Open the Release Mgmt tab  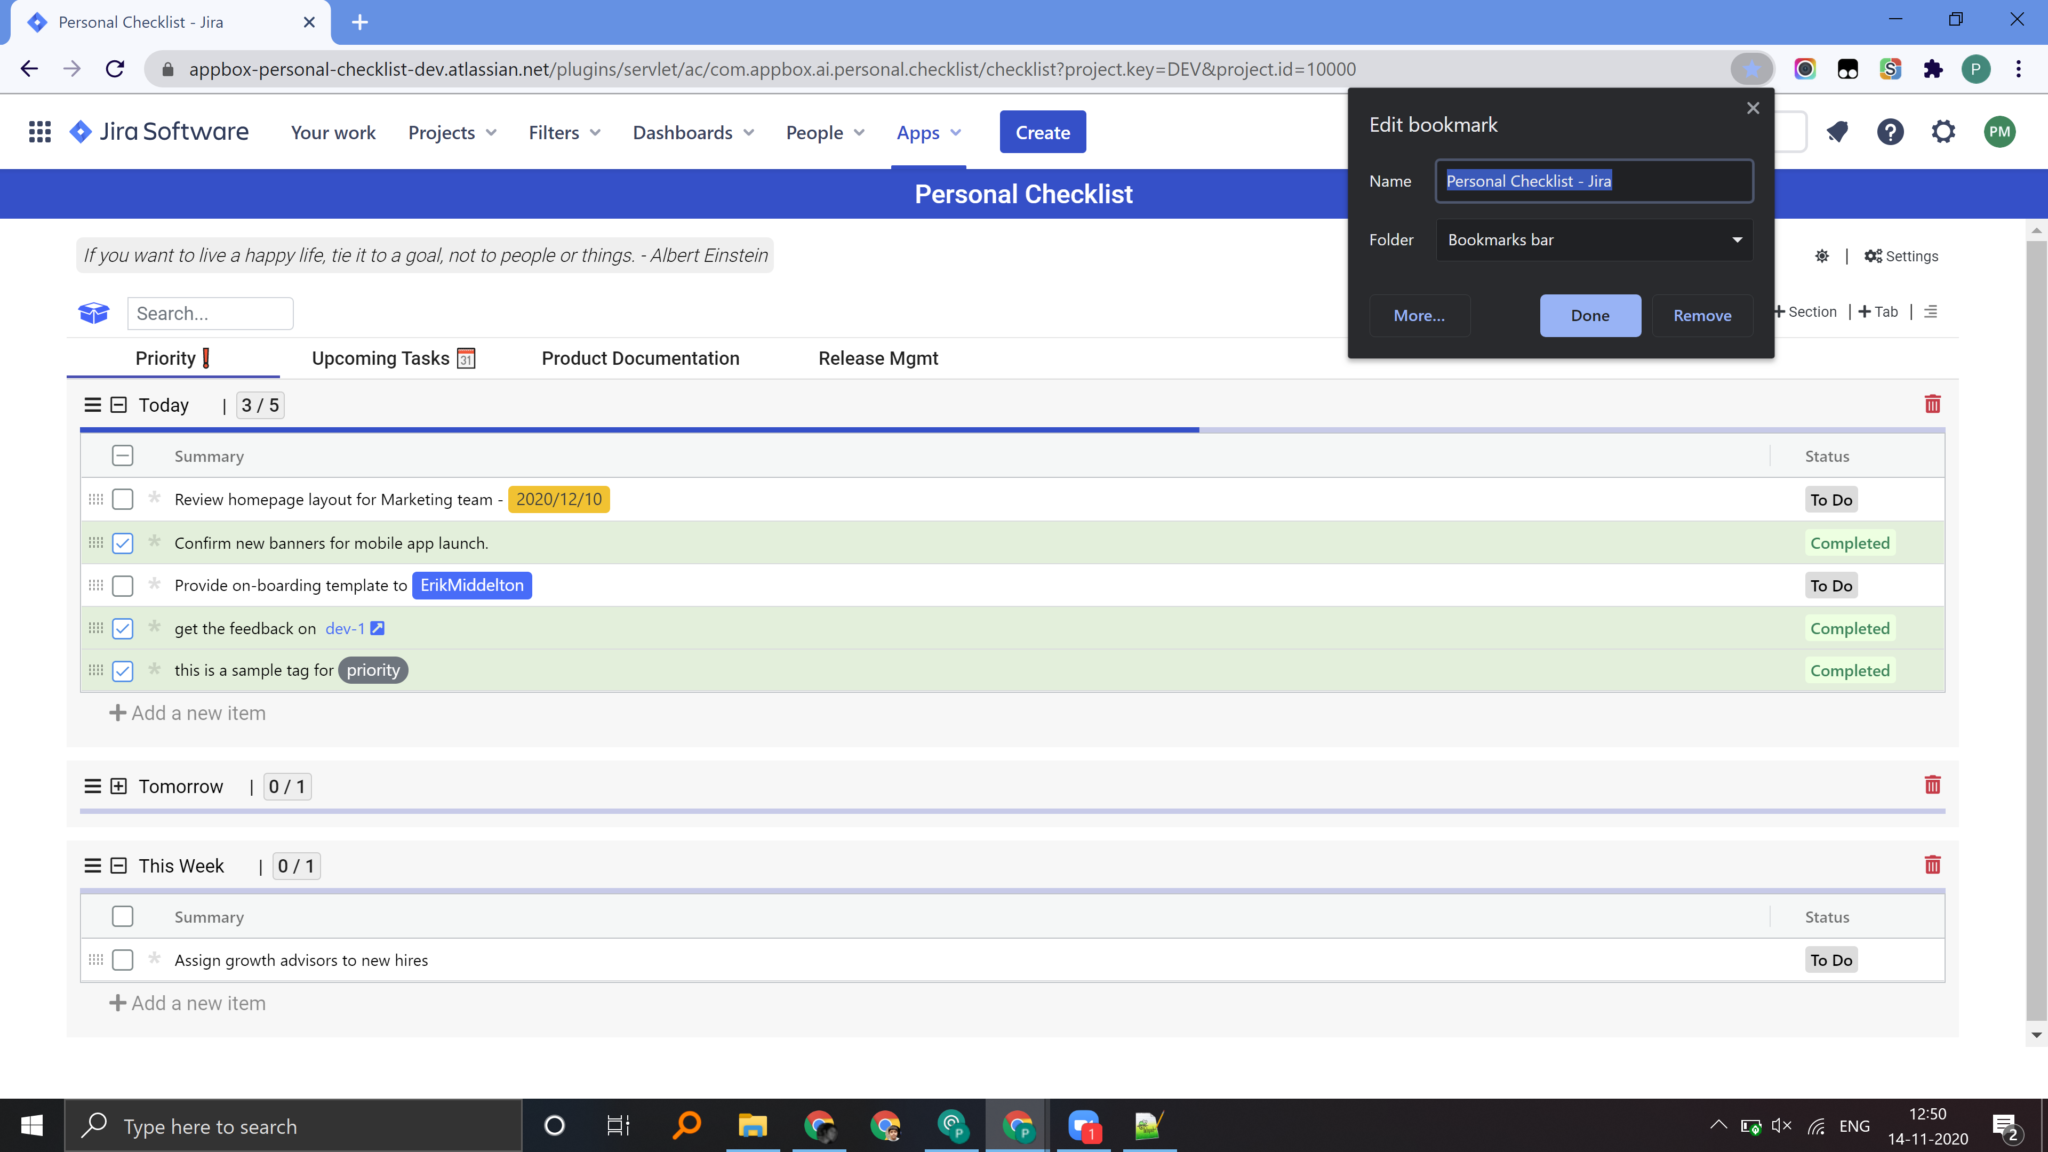coord(878,358)
